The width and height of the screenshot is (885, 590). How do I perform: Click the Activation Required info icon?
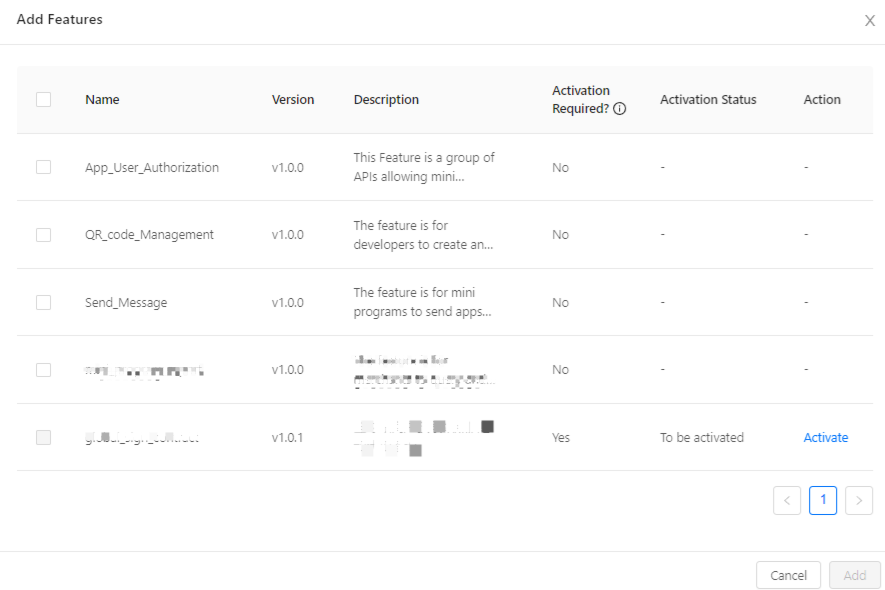click(x=620, y=109)
